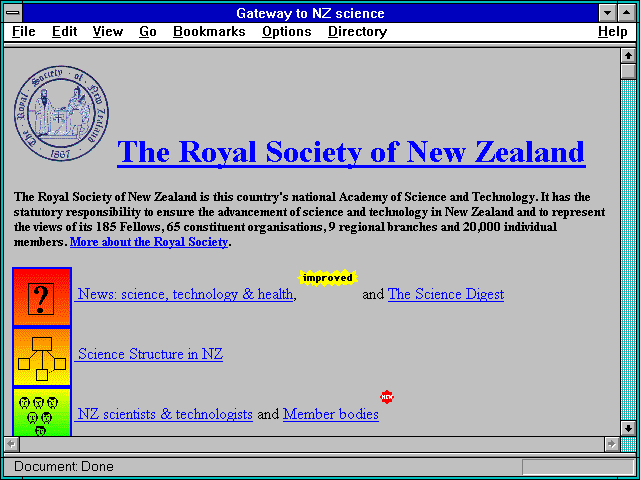
Task: Open the View menu
Action: click(x=108, y=32)
